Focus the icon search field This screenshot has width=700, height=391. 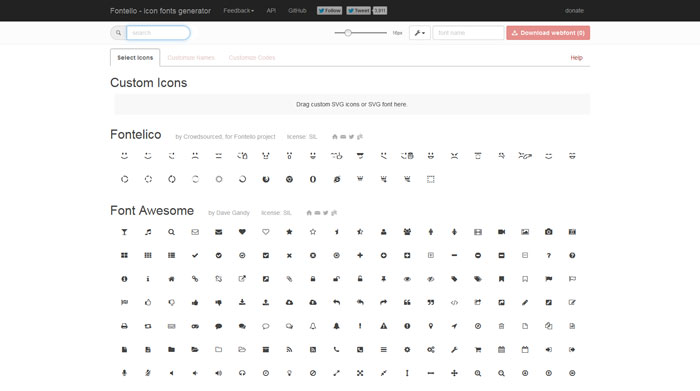158,33
